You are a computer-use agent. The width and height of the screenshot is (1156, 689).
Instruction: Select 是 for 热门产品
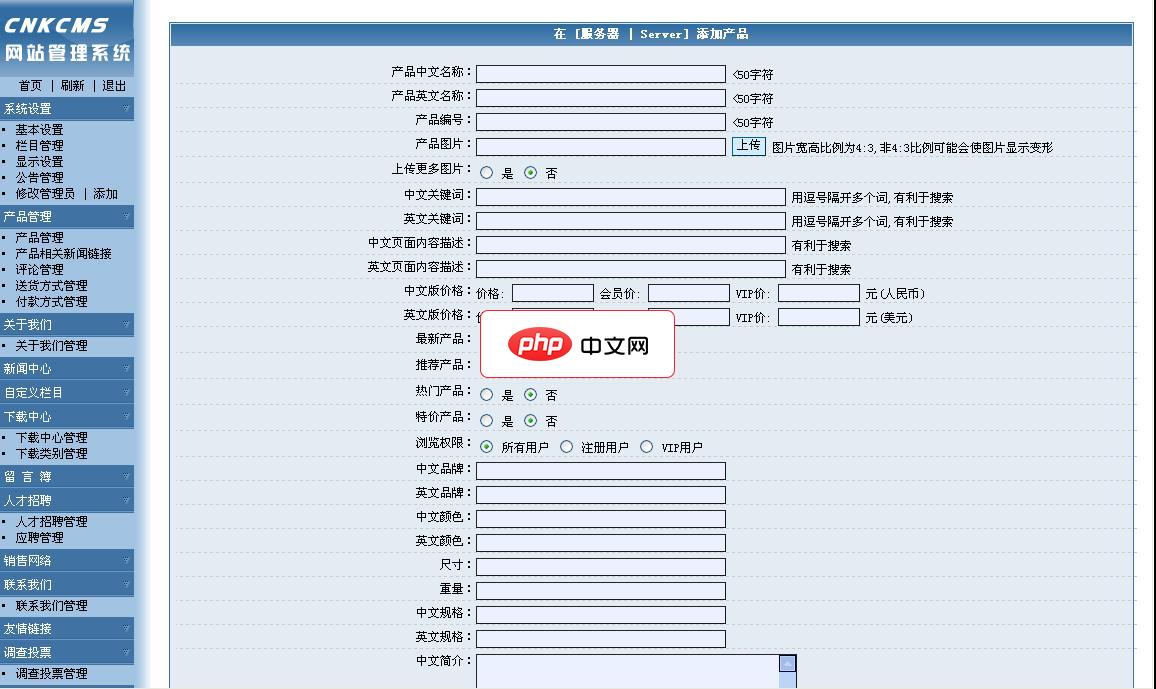[488, 395]
